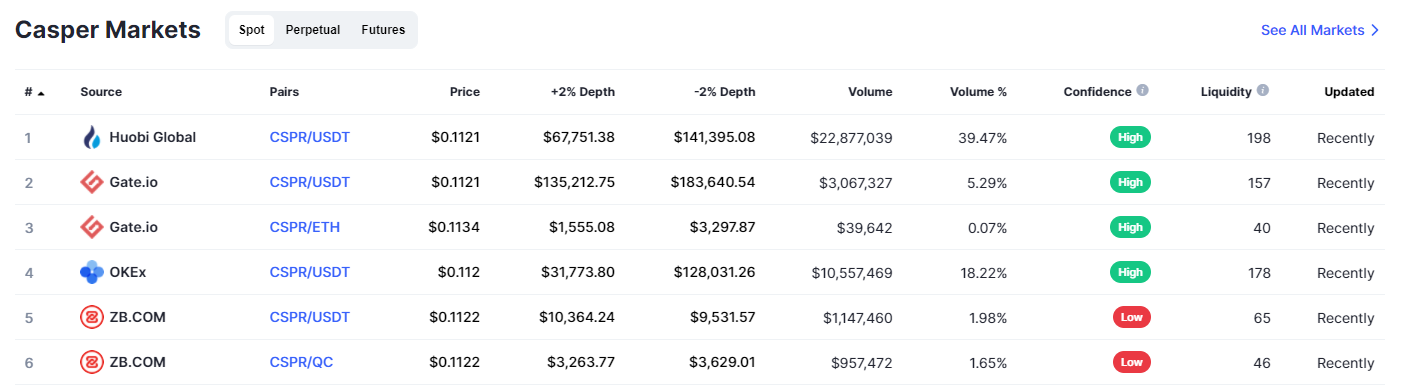The image size is (1402, 385).
Task: Click the Gate.io logo in CSPR/ETH row
Action: pyautogui.click(x=92, y=227)
